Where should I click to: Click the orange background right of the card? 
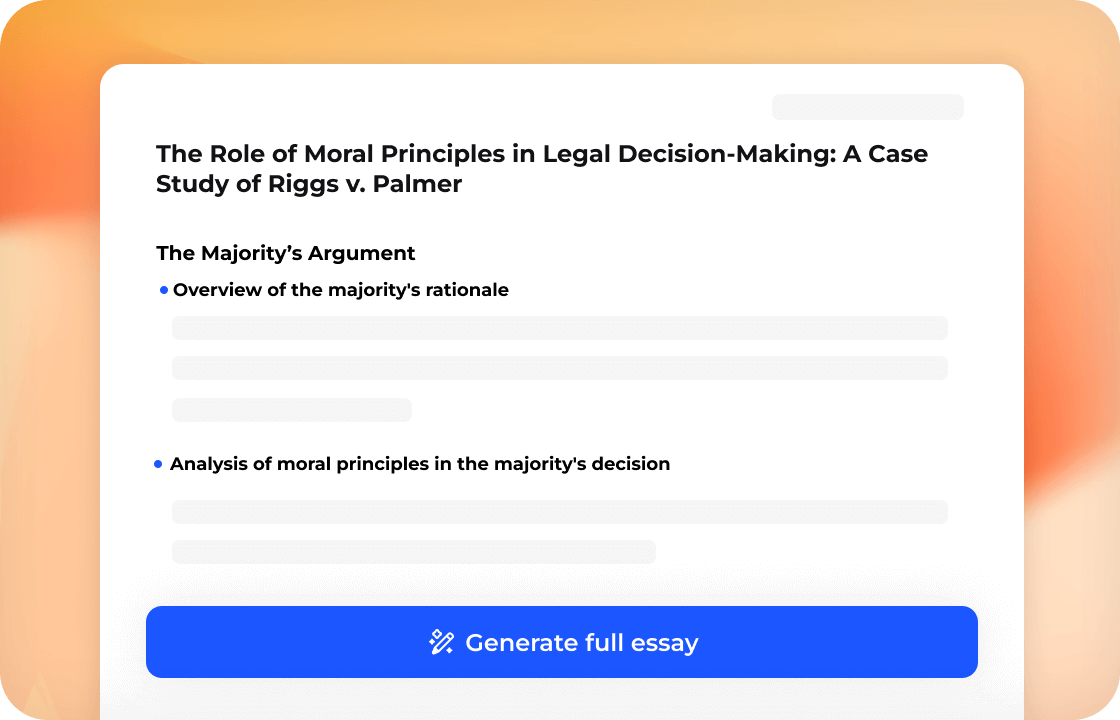tap(1072, 400)
